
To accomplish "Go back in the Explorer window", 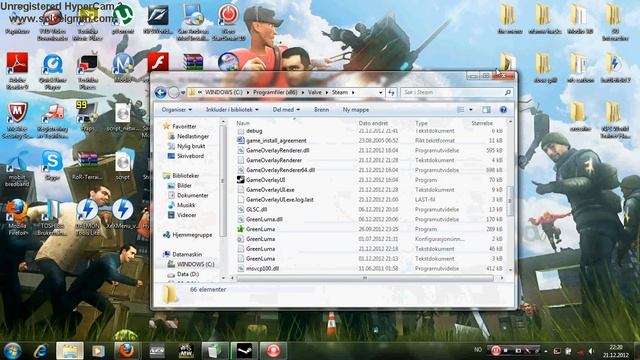I will pos(160,93).
